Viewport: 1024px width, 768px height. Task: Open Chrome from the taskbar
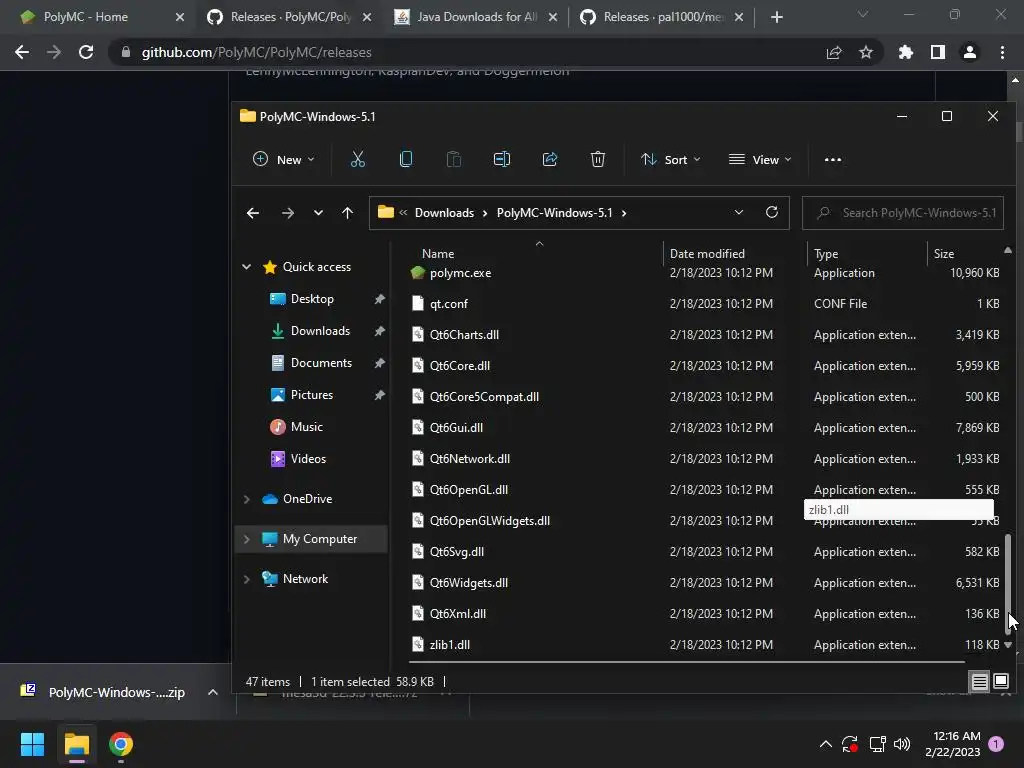121,744
